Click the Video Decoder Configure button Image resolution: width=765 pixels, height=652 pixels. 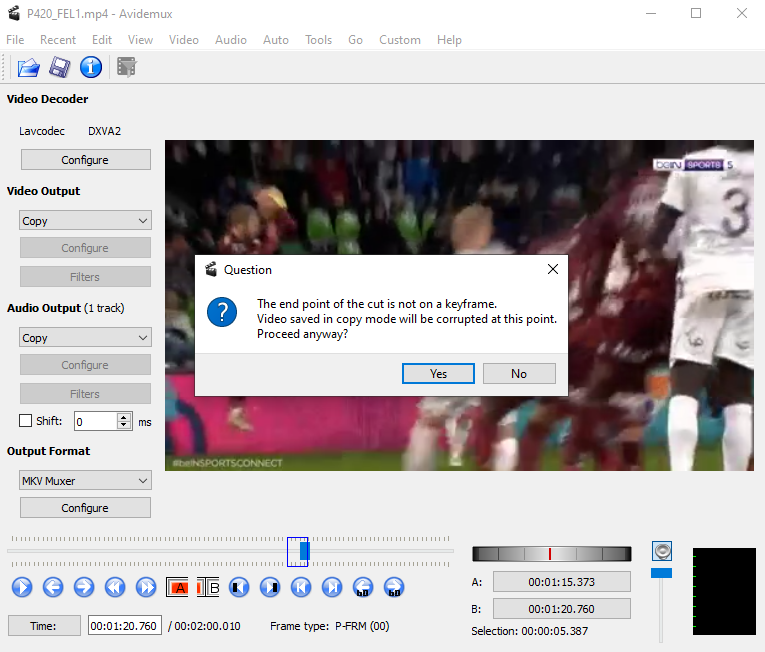[x=85, y=160]
